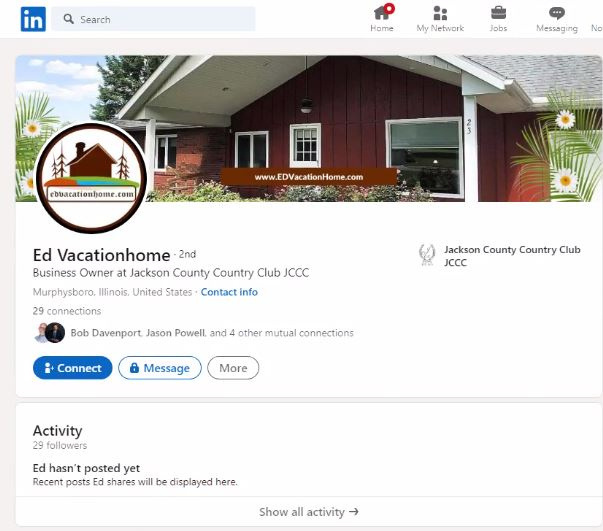The height and width of the screenshot is (531, 603).
Task: Click the LinkedIn logo icon
Action: coord(33,19)
